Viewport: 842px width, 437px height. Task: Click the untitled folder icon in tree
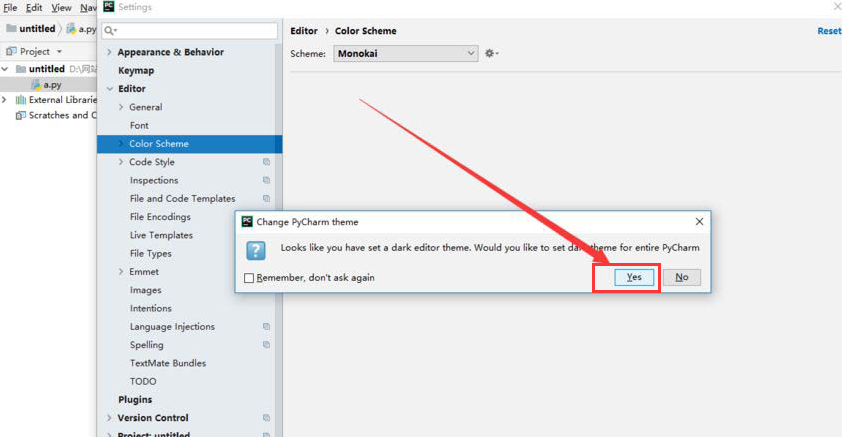tap(21, 69)
